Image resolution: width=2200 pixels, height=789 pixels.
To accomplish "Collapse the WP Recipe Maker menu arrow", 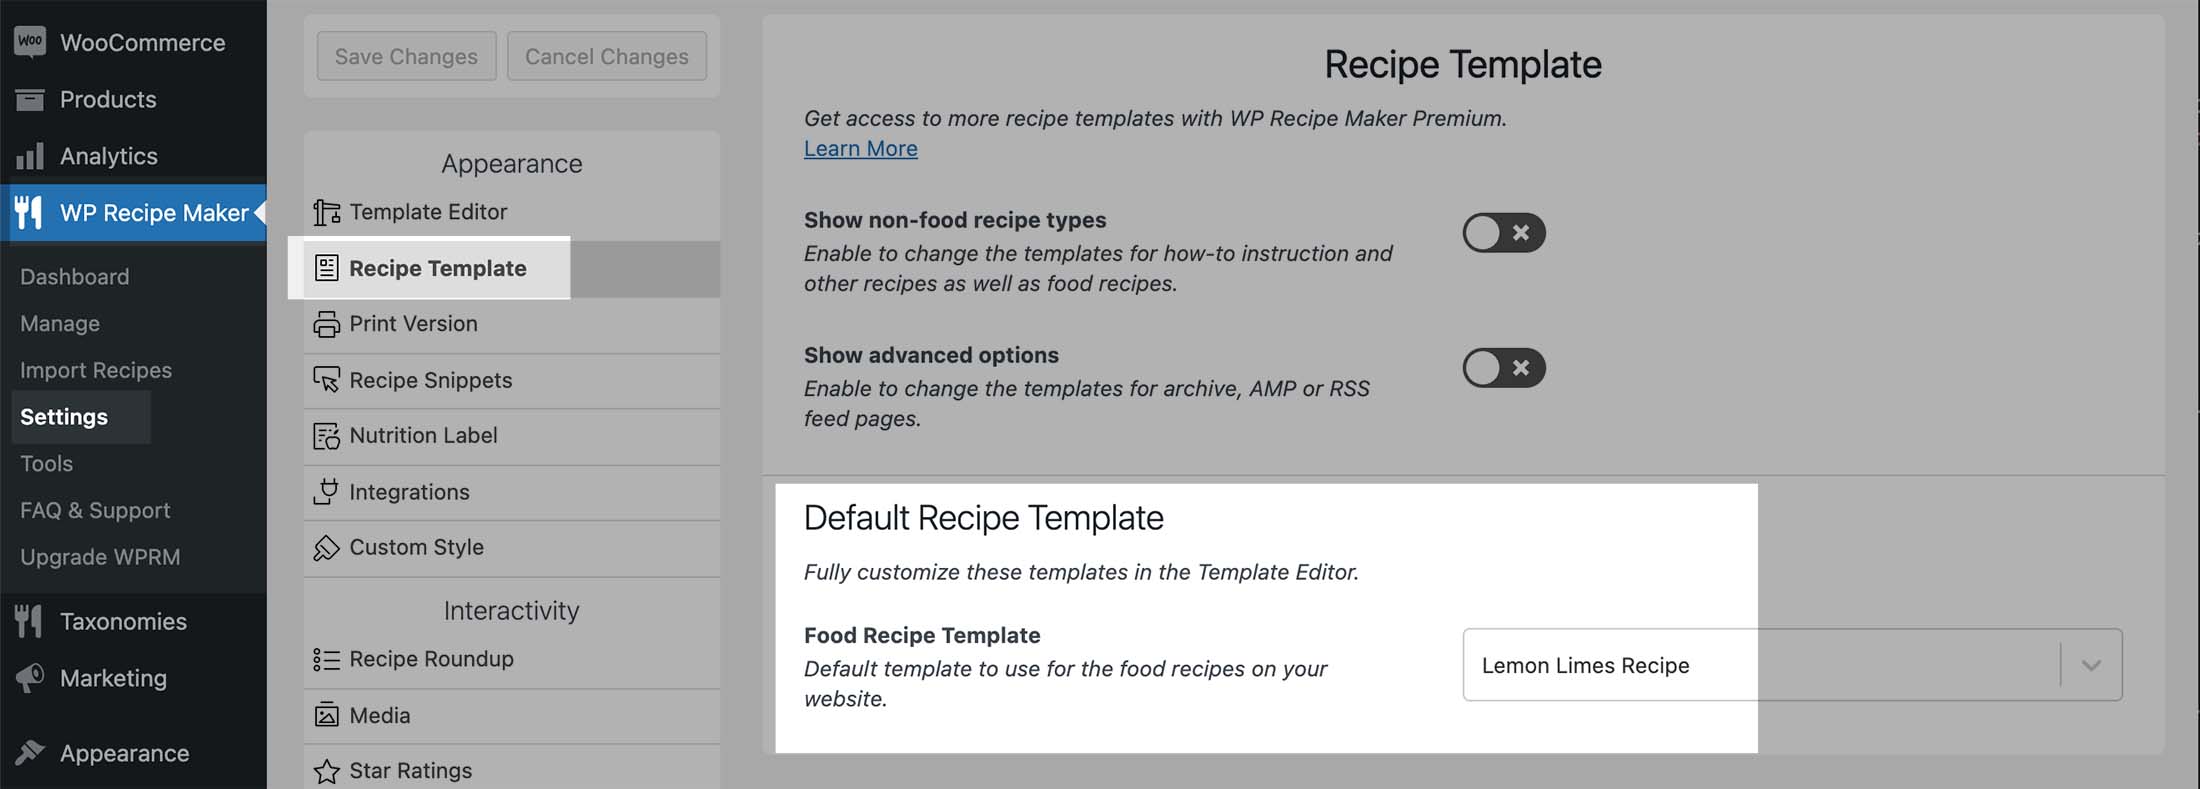I will (x=261, y=212).
